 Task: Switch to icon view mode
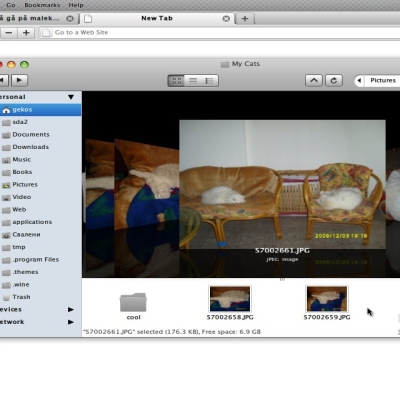(x=176, y=81)
